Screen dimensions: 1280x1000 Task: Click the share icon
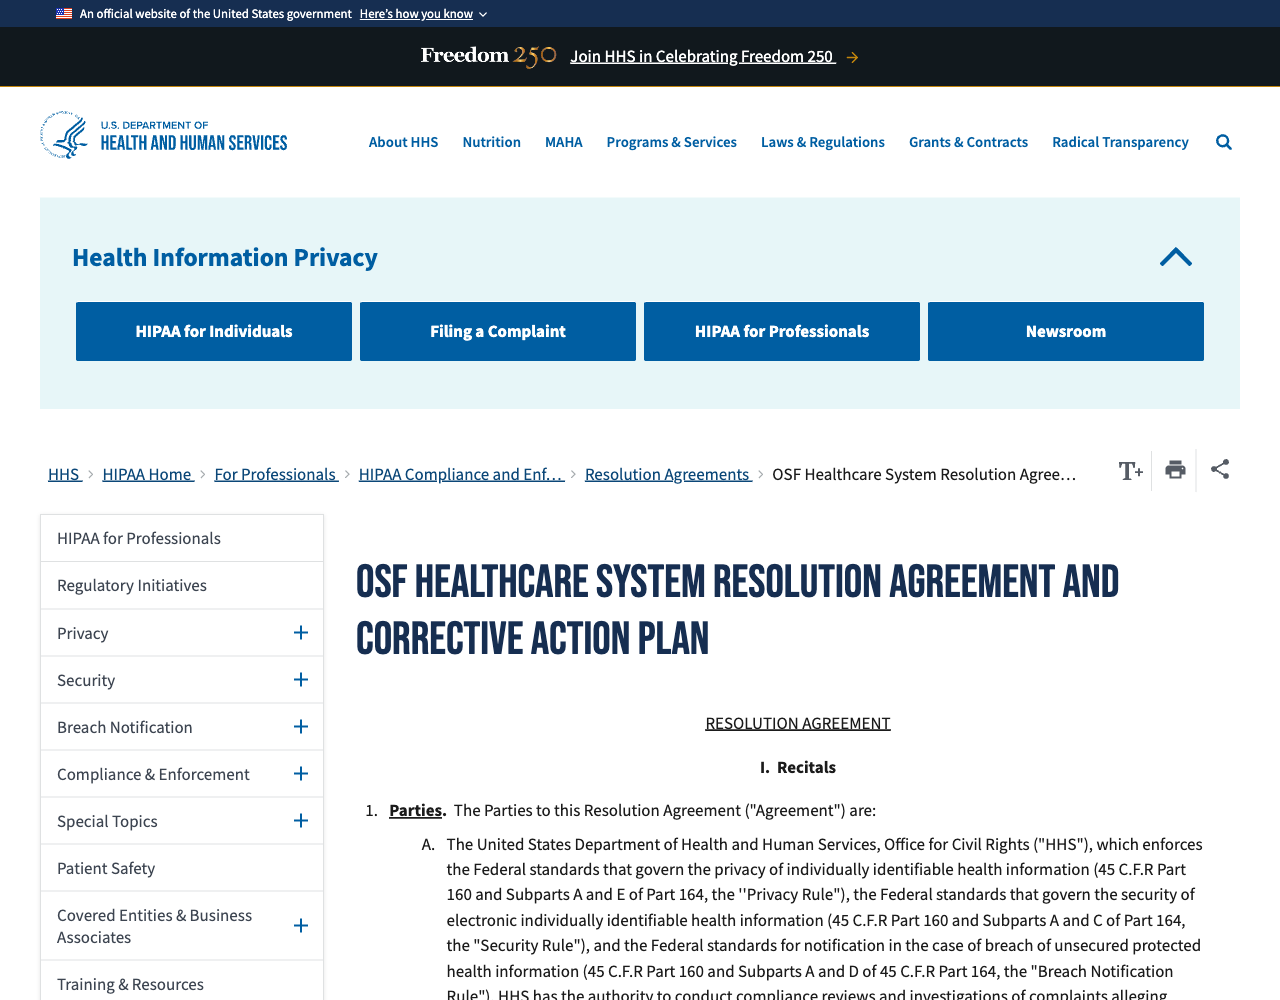tap(1220, 469)
